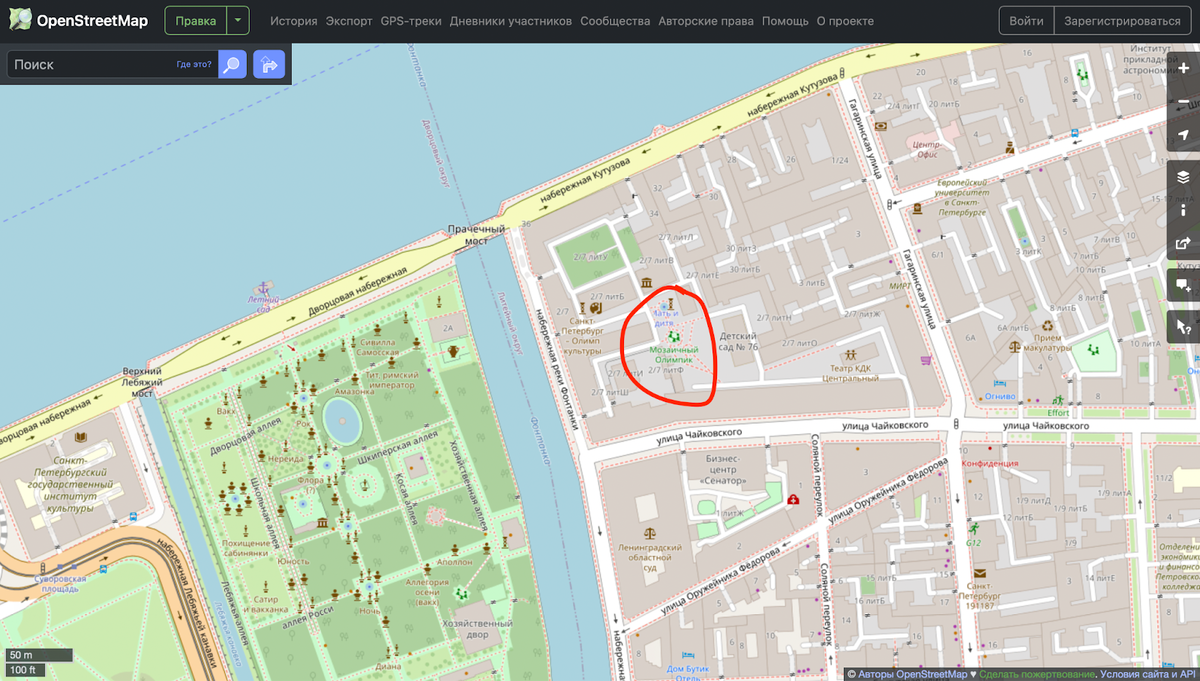Image resolution: width=1200 pixels, height=681 pixels.
Task: Click the anchor icon at Летний сад
Action: pyautogui.click(x=263, y=288)
